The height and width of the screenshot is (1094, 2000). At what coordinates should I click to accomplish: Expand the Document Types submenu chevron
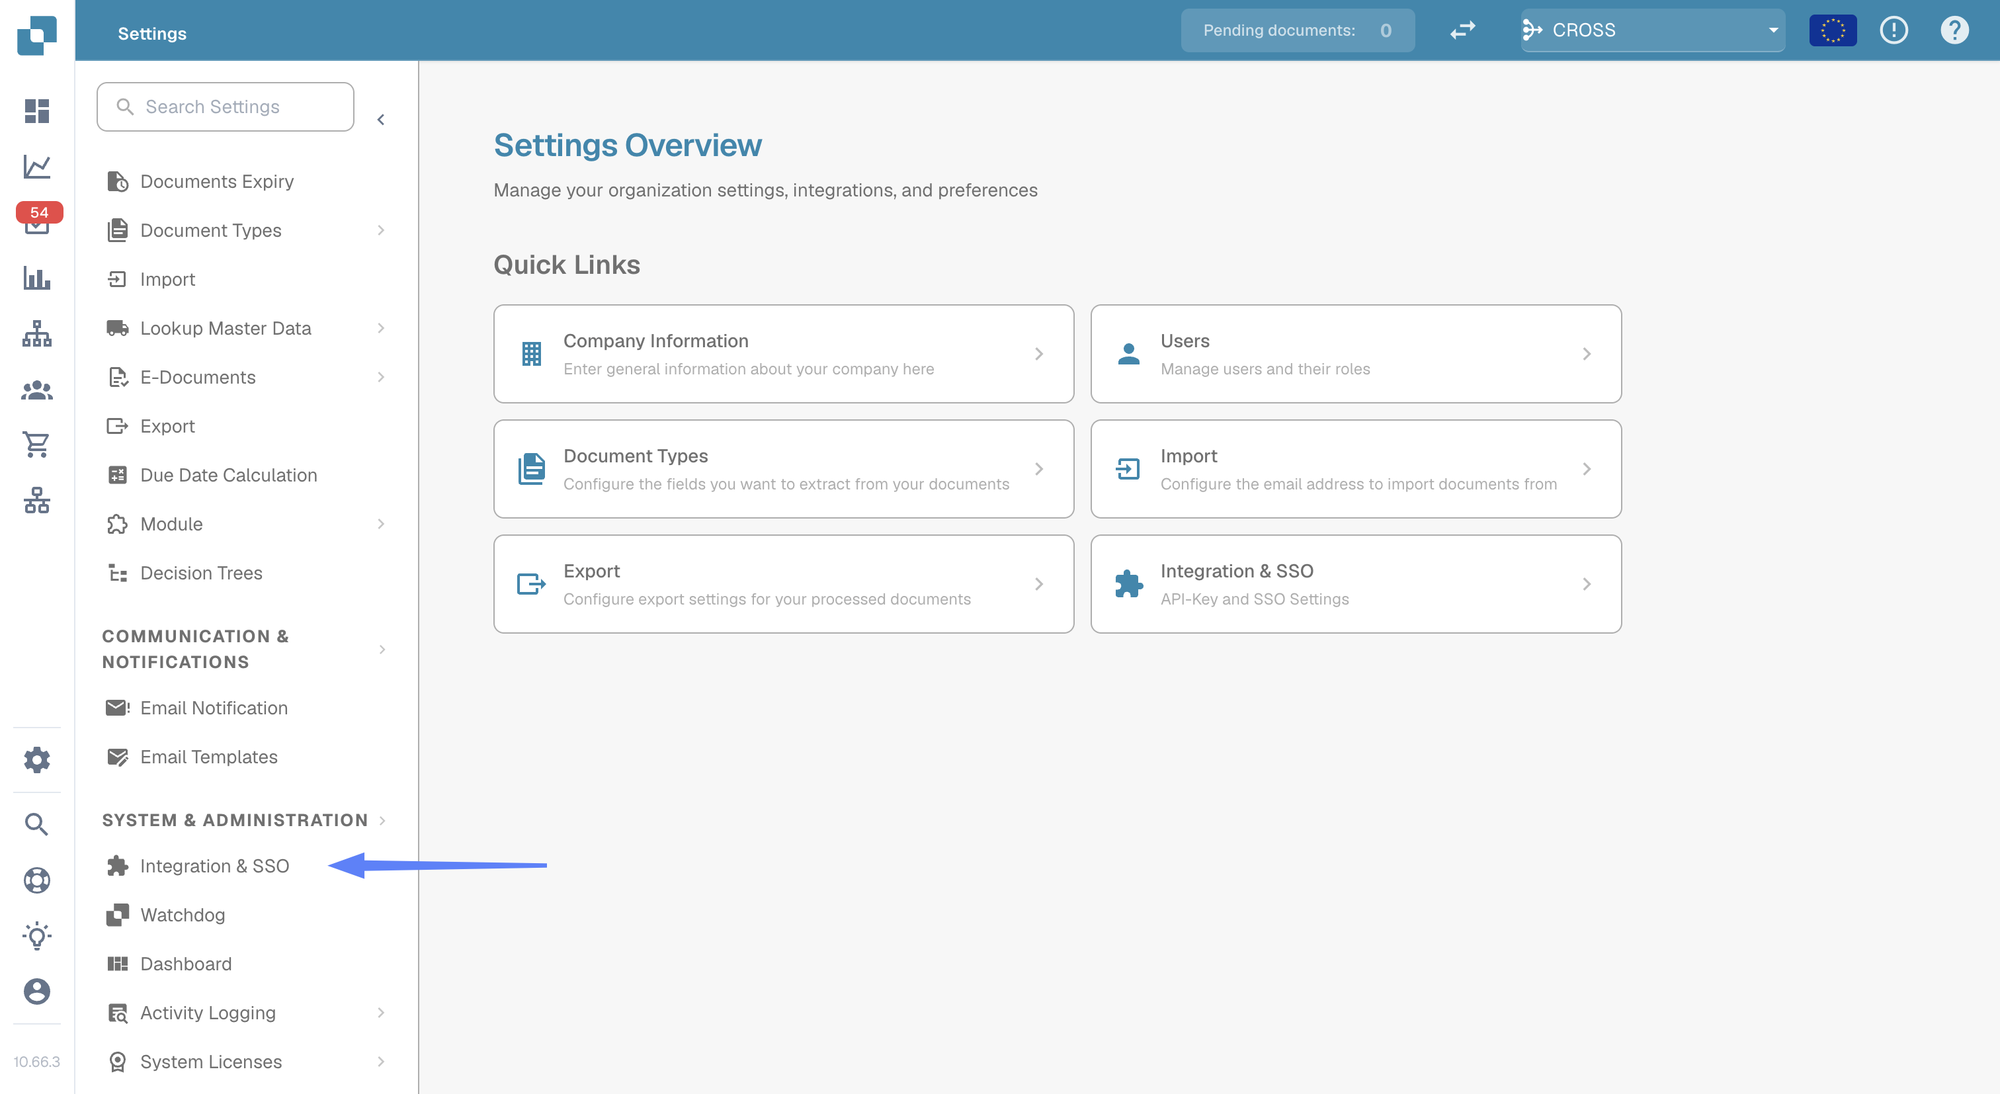click(381, 231)
